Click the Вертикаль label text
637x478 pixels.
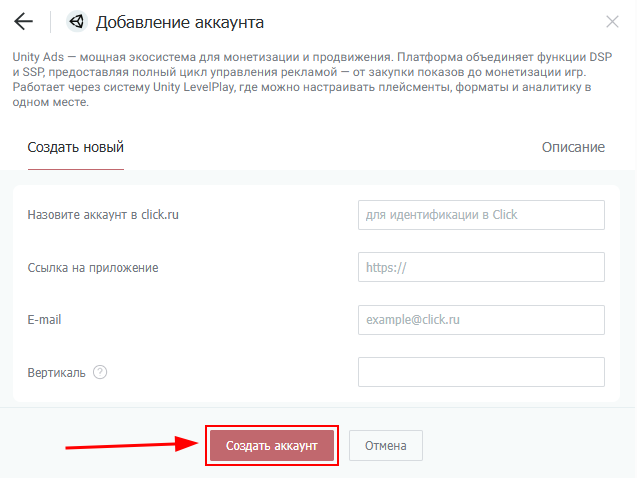coord(57,372)
